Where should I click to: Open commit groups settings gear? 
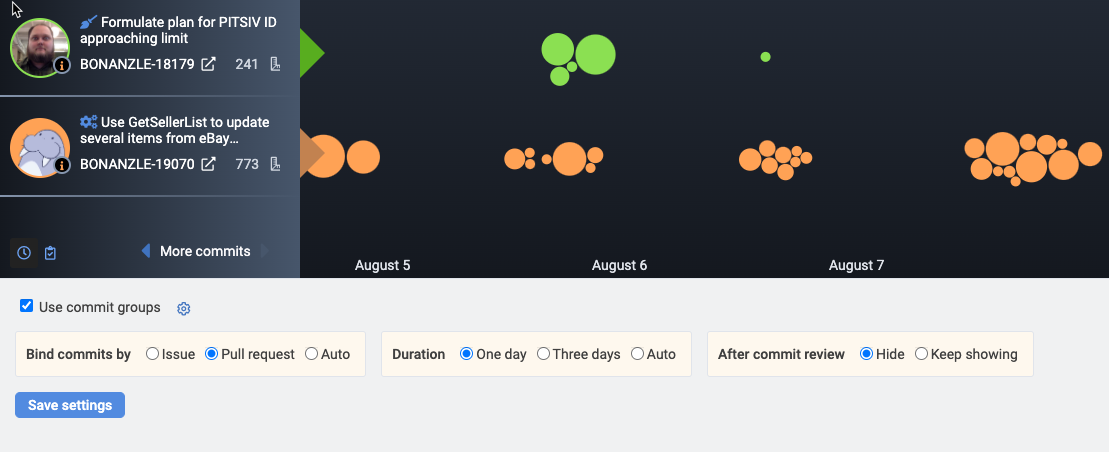point(184,309)
